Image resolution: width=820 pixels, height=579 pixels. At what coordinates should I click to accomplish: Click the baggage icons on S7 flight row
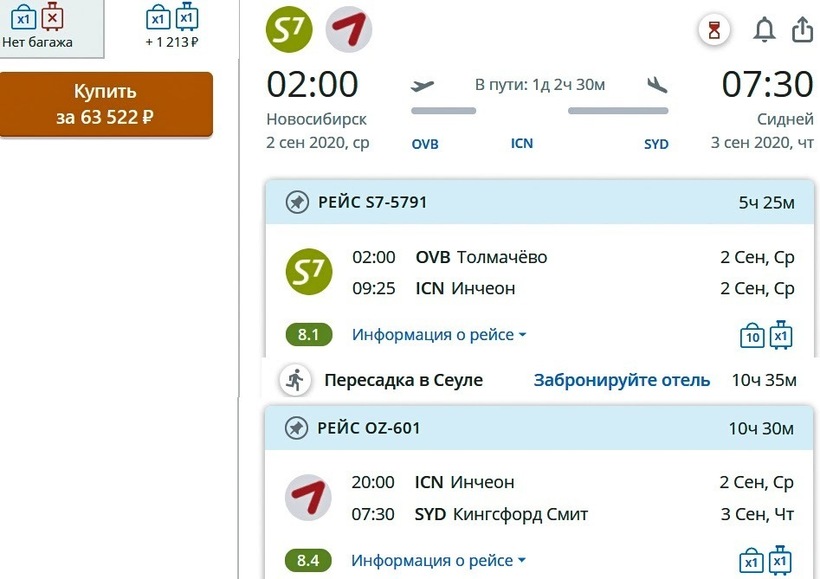pyautogui.click(x=766, y=336)
